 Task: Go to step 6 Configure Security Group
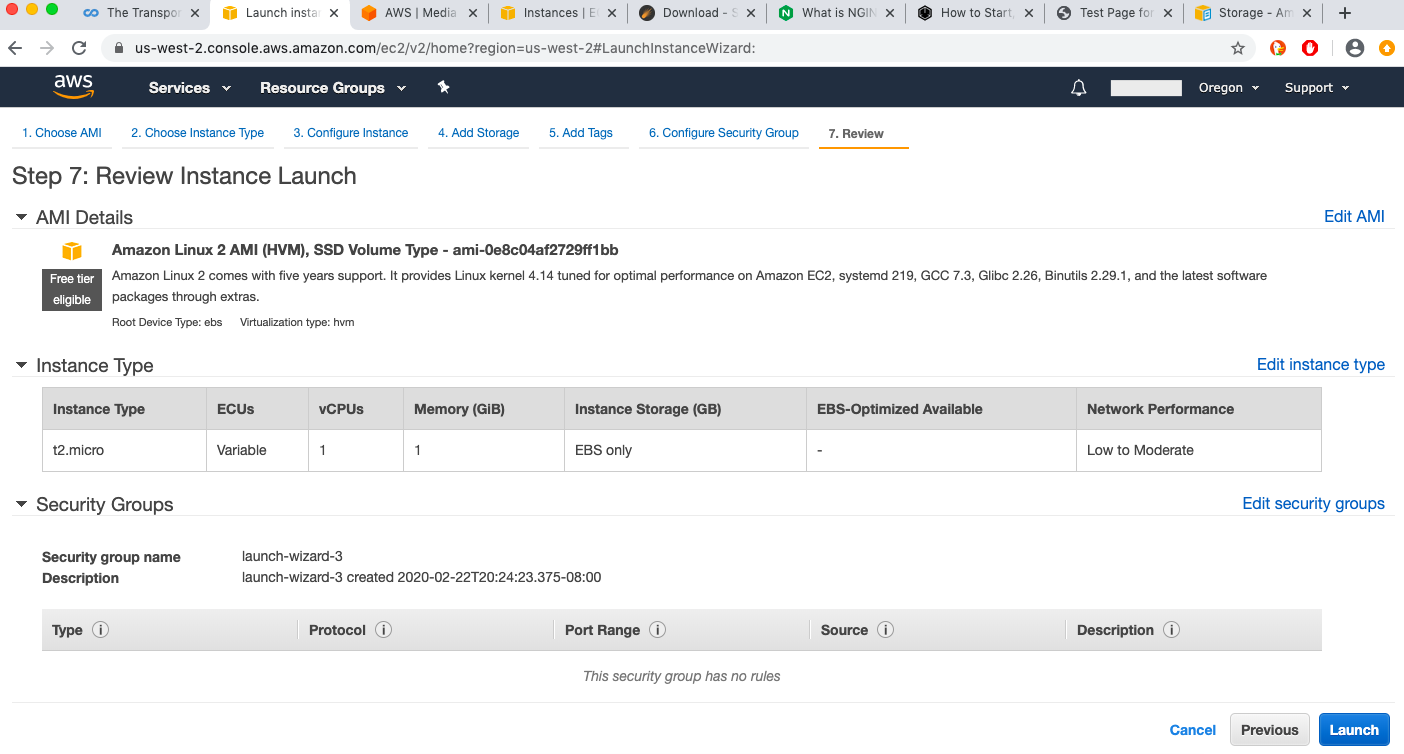(x=723, y=133)
